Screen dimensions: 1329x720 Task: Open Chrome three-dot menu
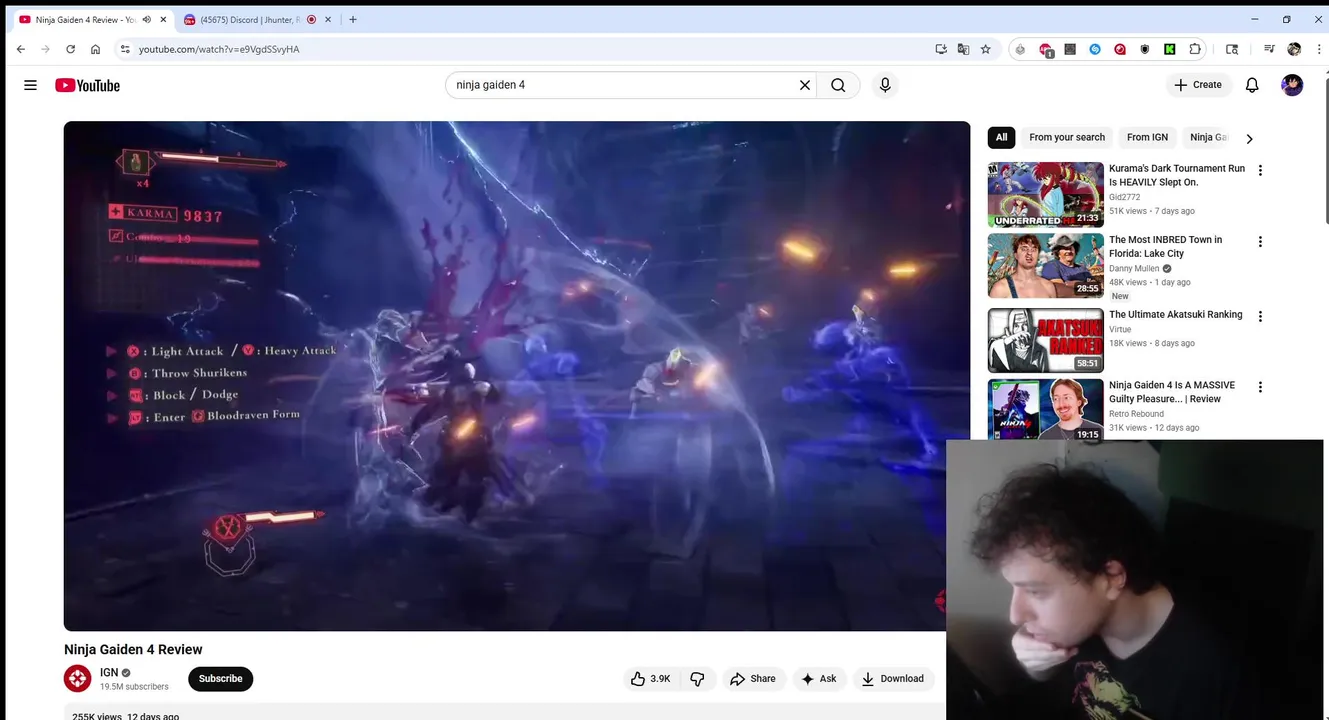[x=1318, y=49]
